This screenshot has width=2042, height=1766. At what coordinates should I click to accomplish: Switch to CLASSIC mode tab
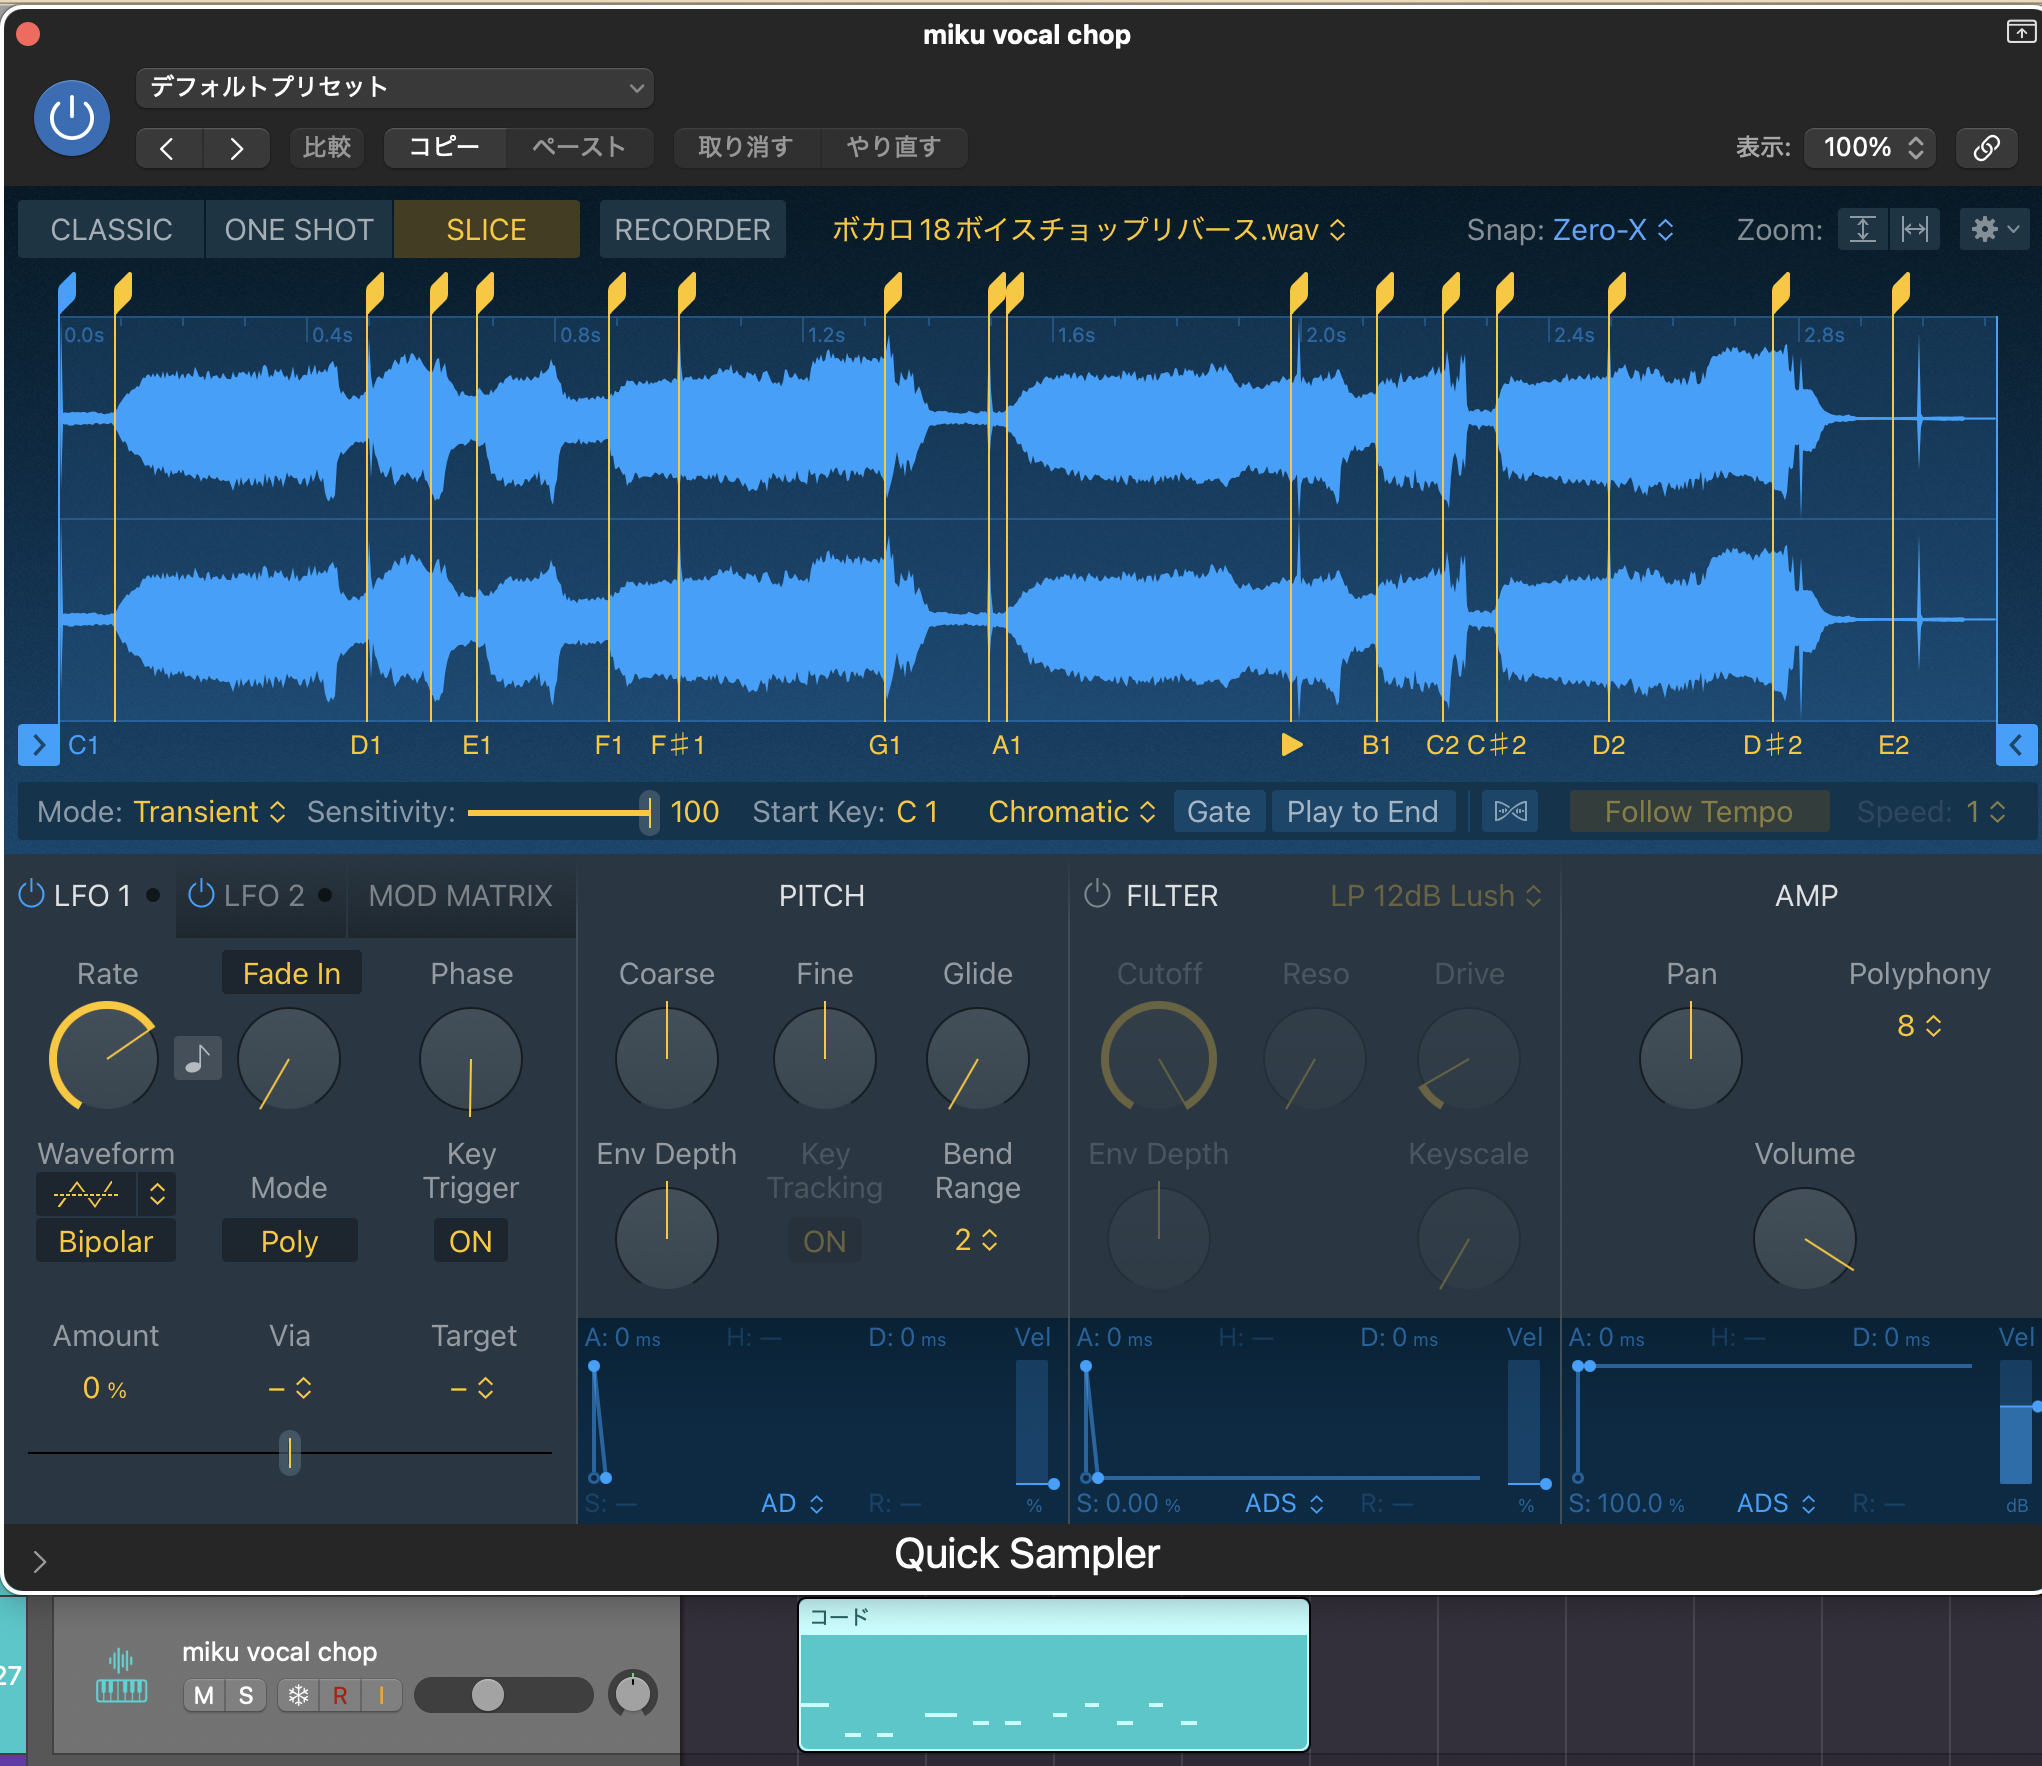111,230
